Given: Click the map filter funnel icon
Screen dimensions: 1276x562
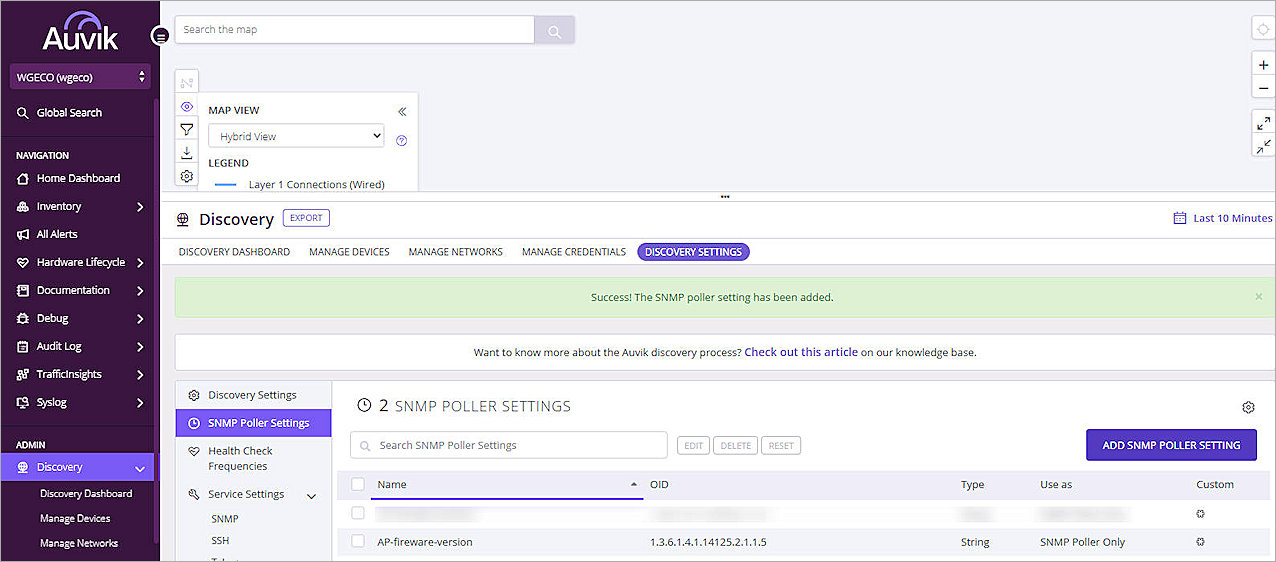Looking at the screenshot, I should [187, 129].
